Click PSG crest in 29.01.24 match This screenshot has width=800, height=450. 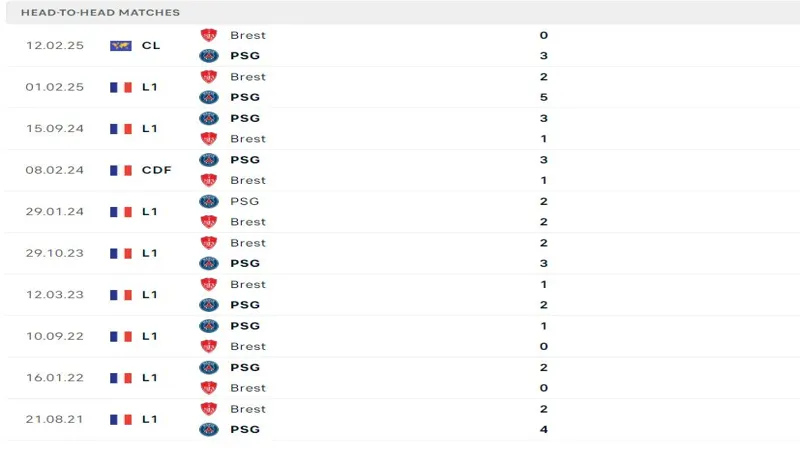[x=209, y=201]
